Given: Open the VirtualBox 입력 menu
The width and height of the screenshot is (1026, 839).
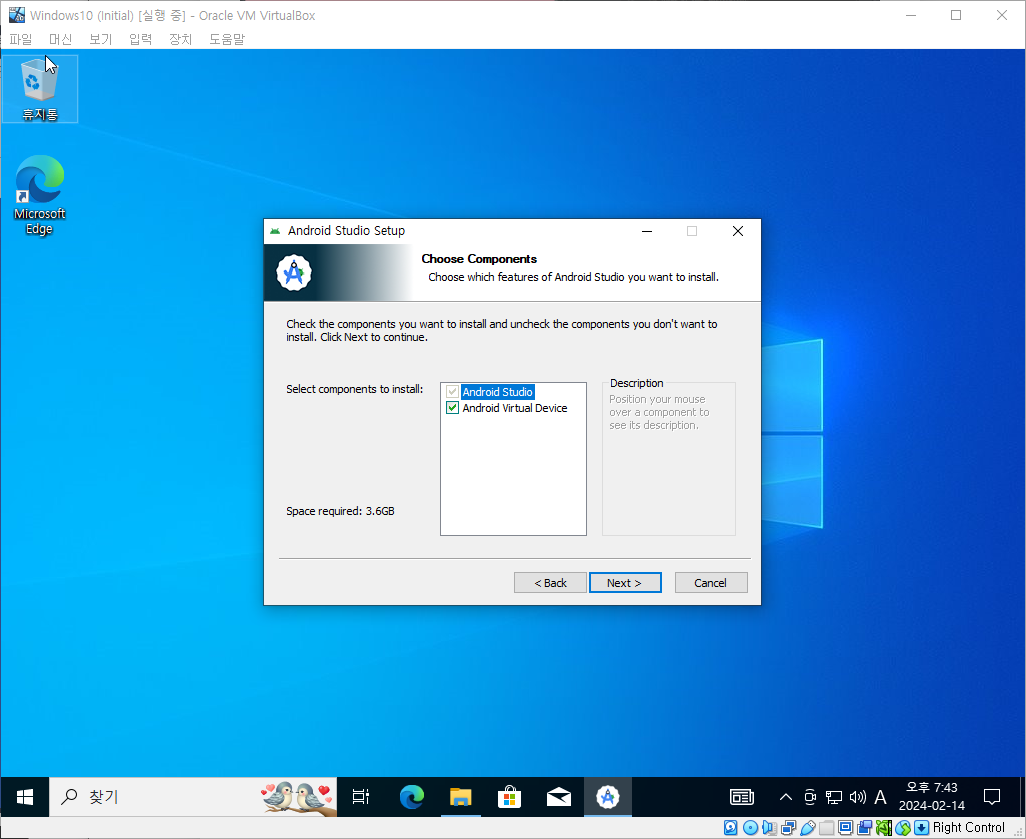Looking at the screenshot, I should tap(140, 39).
